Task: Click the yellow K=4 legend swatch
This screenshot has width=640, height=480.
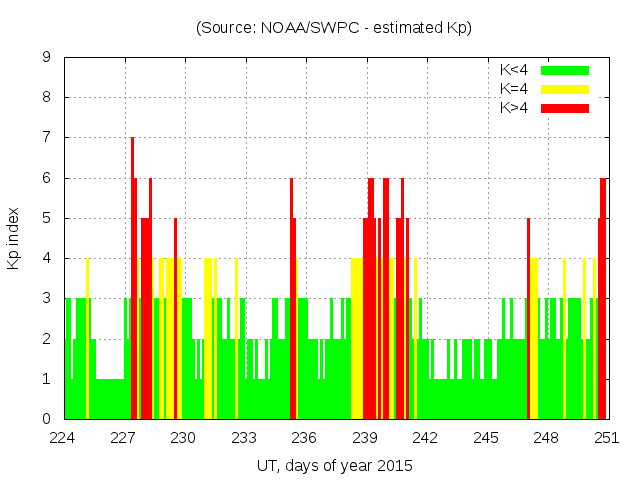Action: pos(565,89)
